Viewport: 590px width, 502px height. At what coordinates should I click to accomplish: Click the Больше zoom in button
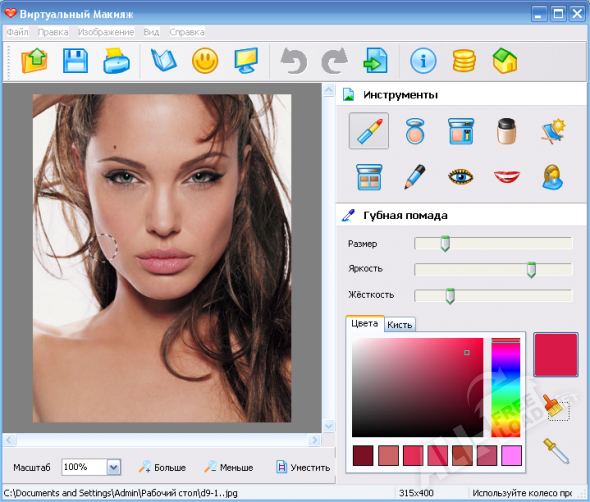(162, 467)
